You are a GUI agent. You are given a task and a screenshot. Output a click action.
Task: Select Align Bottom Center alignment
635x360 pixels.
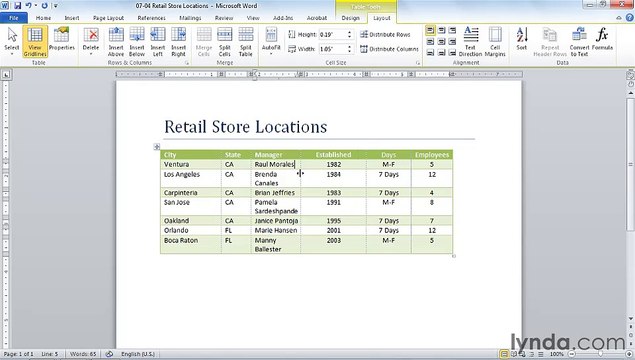pos(441,53)
